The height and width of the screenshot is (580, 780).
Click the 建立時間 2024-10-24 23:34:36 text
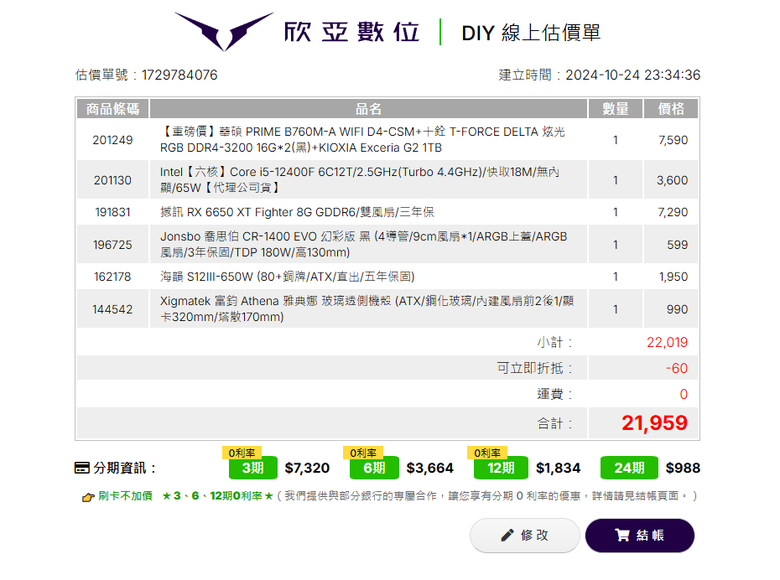tap(599, 75)
